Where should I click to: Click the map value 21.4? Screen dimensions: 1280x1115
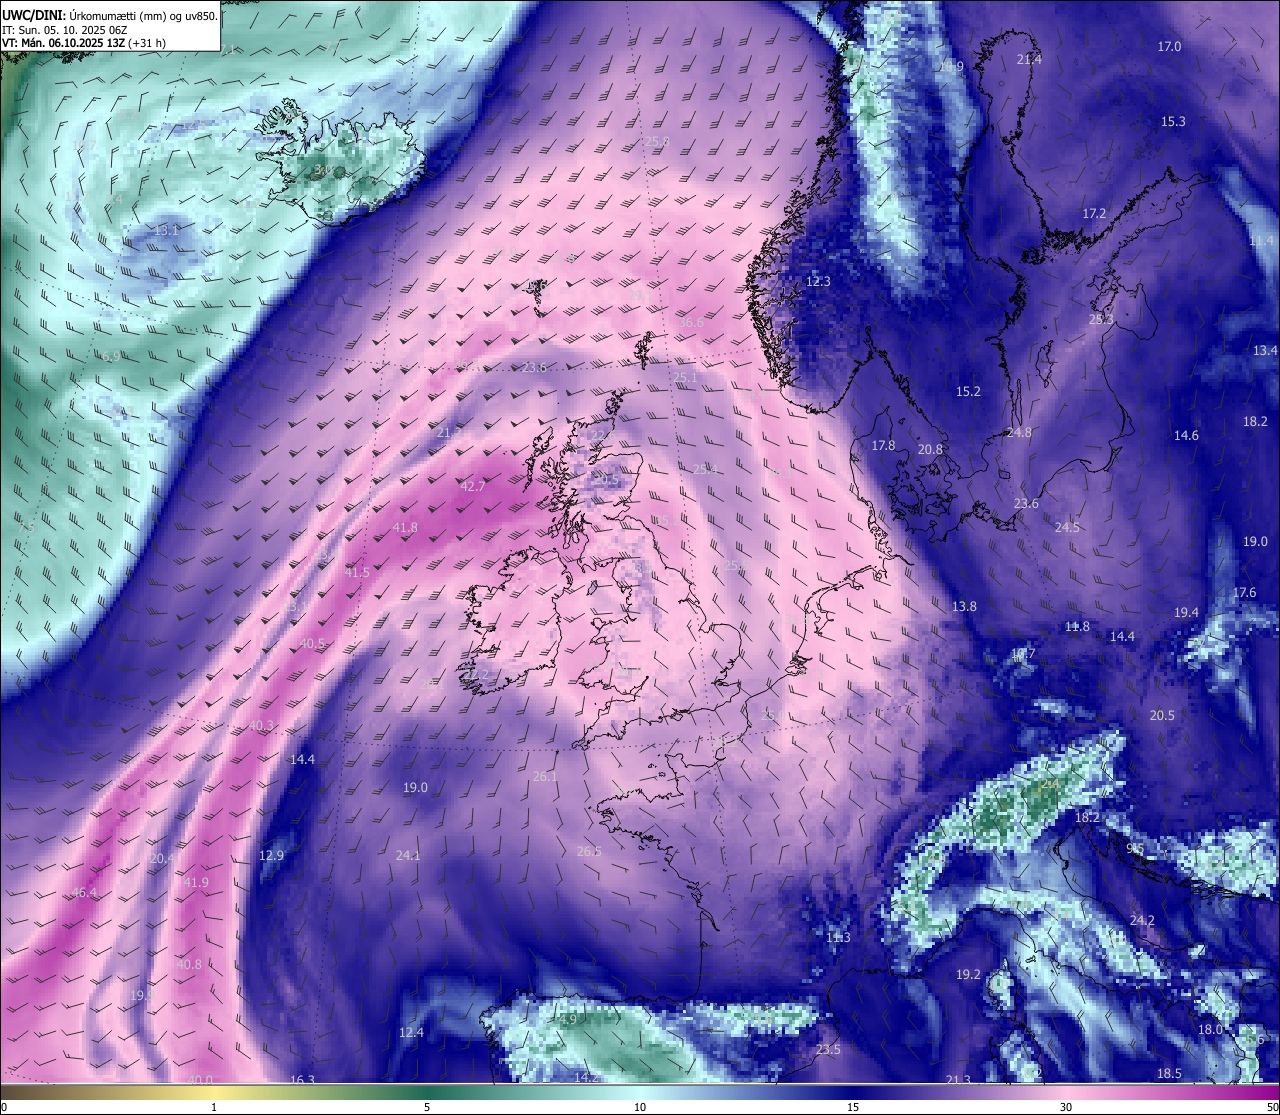pyautogui.click(x=1028, y=59)
